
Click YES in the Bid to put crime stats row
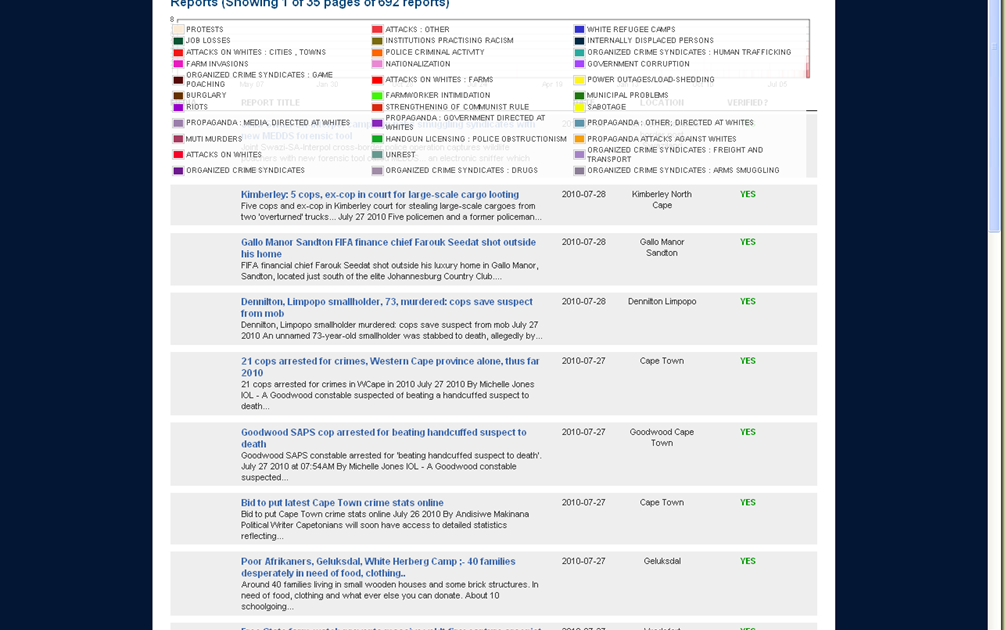point(747,502)
